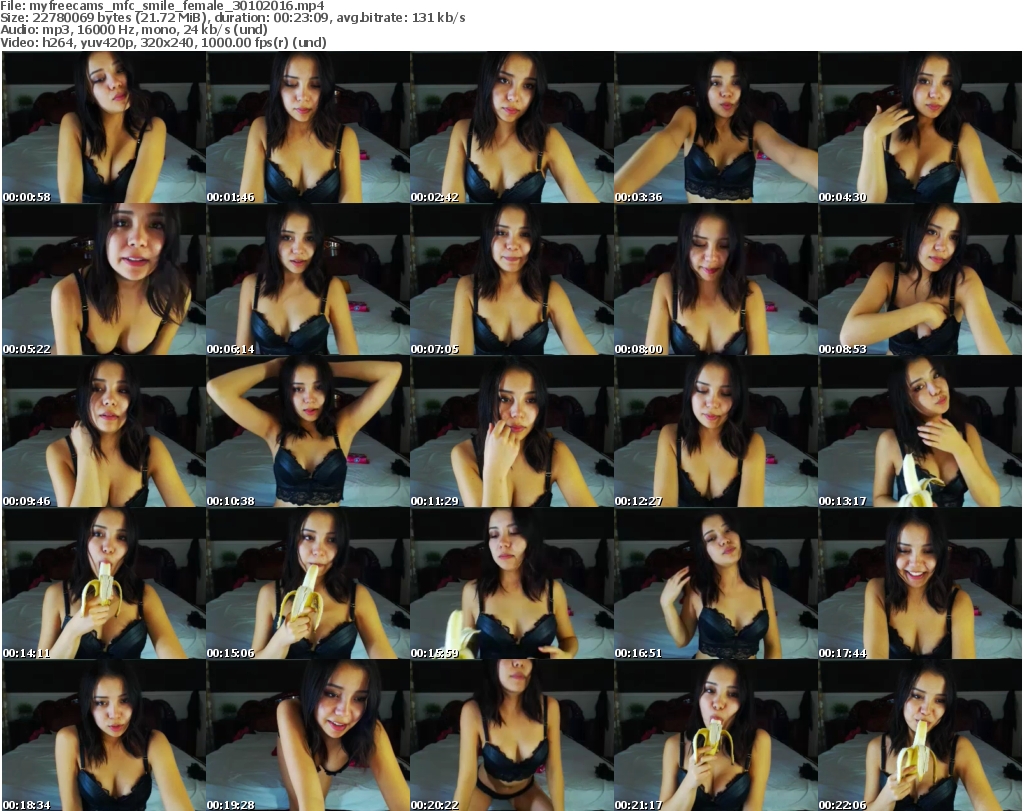Pick the thumbnail timestamped 00:04:30
The height and width of the screenshot is (811, 1024).
pos(920,127)
